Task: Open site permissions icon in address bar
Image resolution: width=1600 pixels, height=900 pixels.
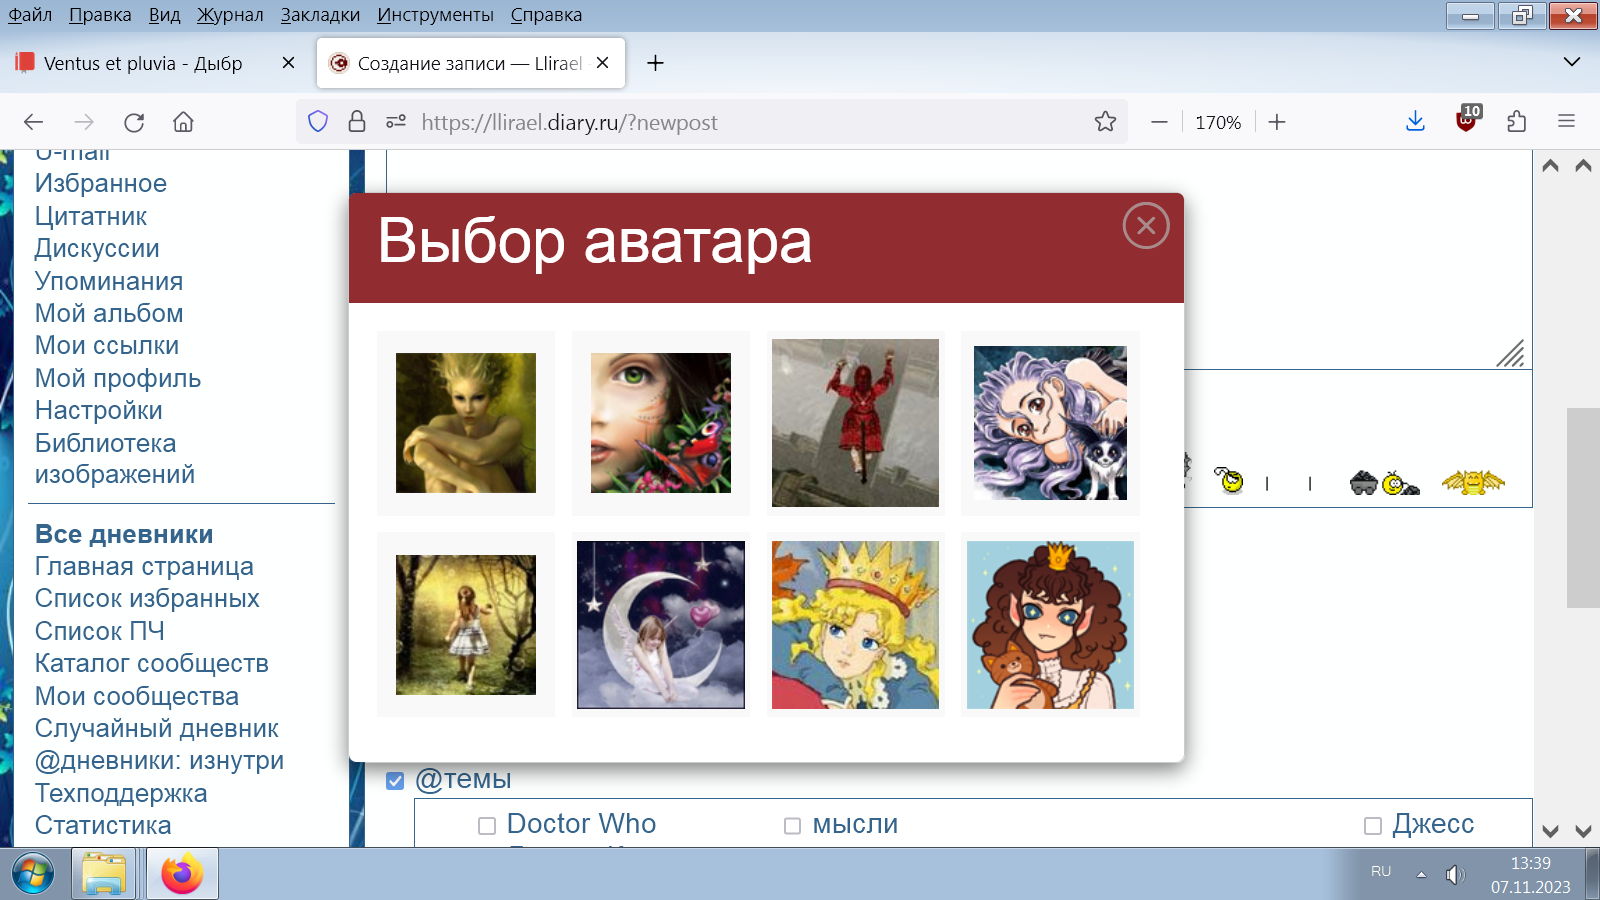Action: (x=396, y=122)
